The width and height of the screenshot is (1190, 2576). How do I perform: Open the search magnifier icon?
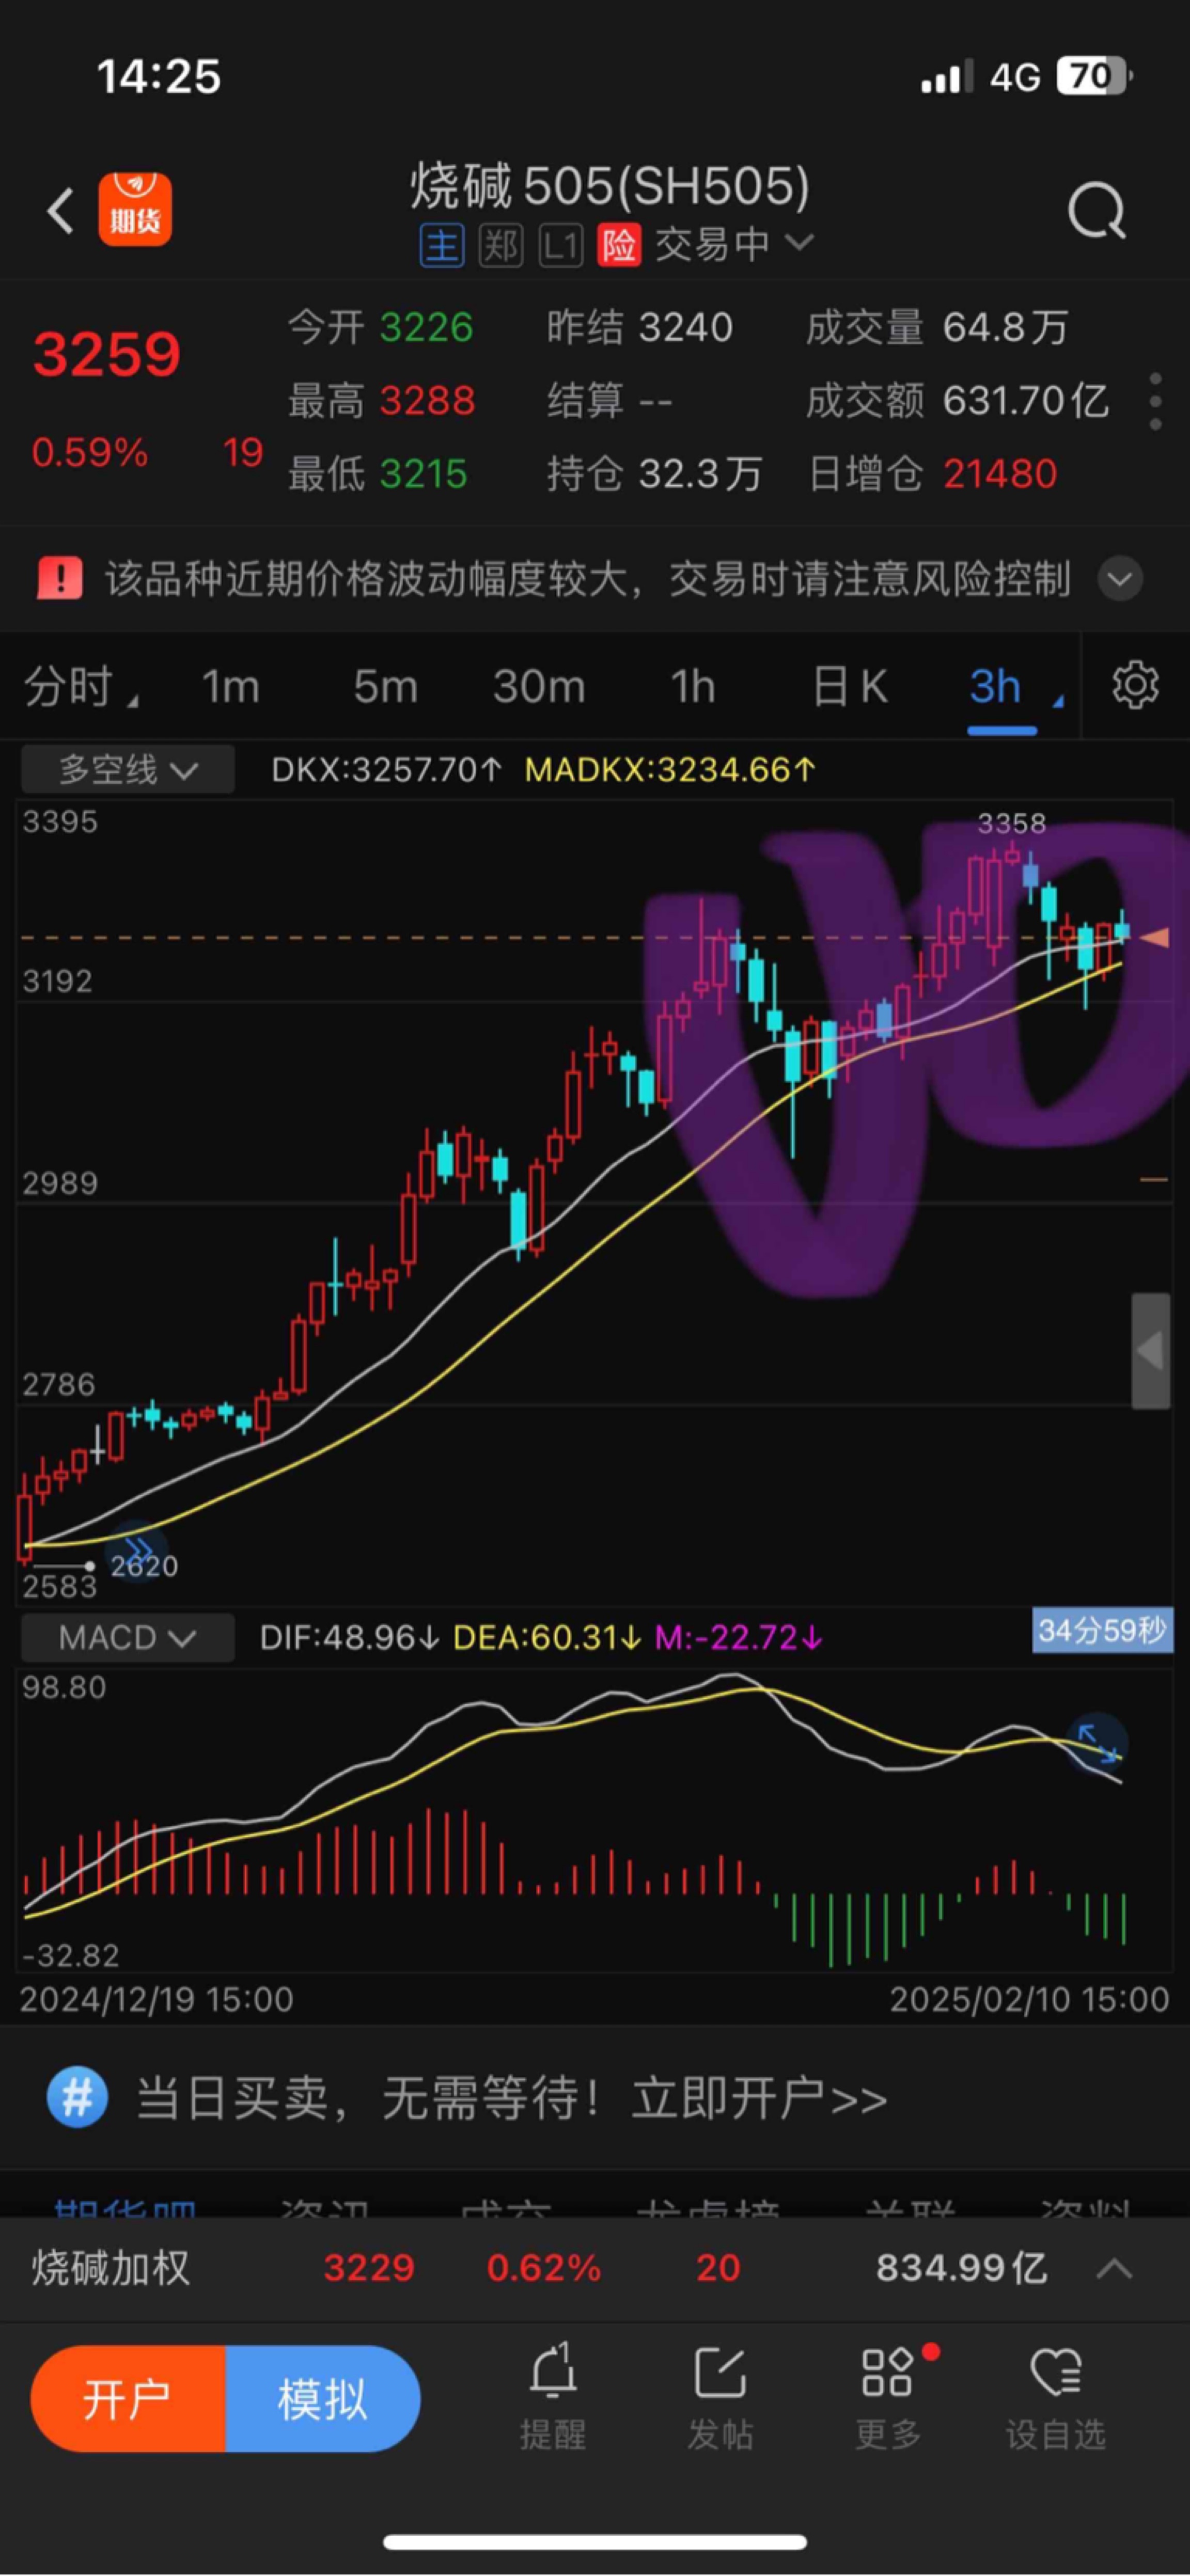tap(1096, 211)
